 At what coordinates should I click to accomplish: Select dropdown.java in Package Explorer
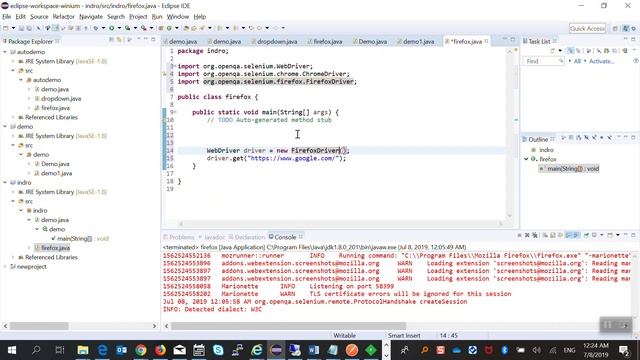[61, 99]
